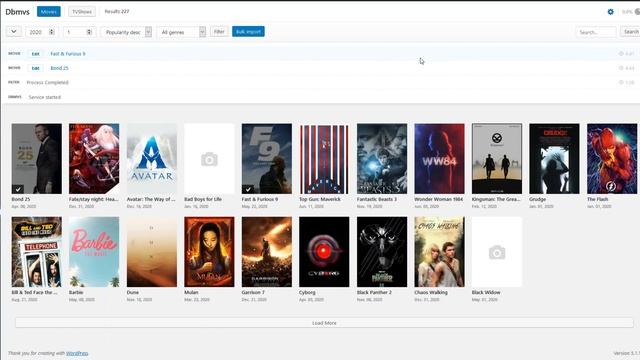Image resolution: width=640 pixels, height=360 pixels.
Task: Expand the collapse chevron dropdown beside the year field
Action: [14, 31]
